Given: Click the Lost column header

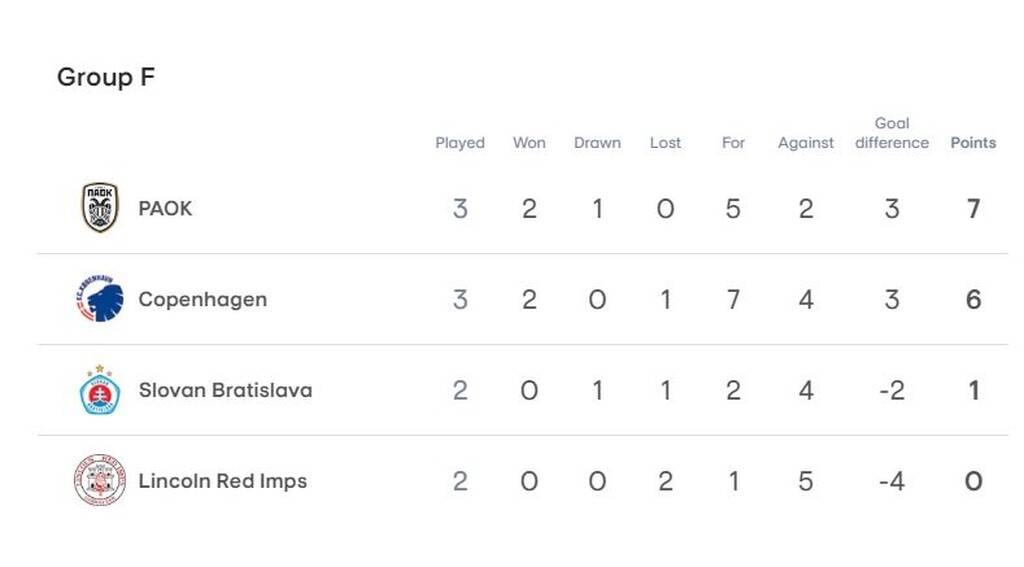Looking at the screenshot, I should [x=665, y=143].
